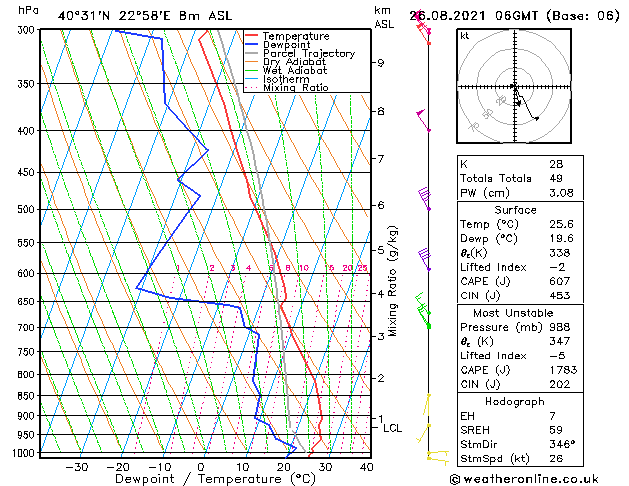629x486 pixels.
Task: Click the yellow wind barb near 850 hPa
Action: pos(427,405)
